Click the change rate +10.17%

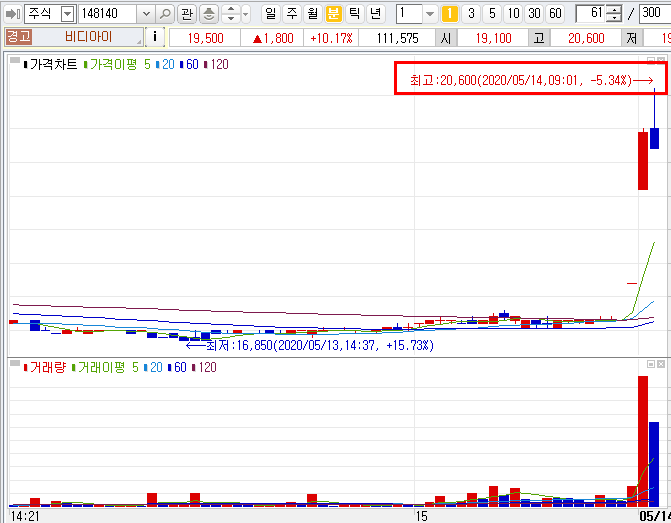pyautogui.click(x=331, y=39)
